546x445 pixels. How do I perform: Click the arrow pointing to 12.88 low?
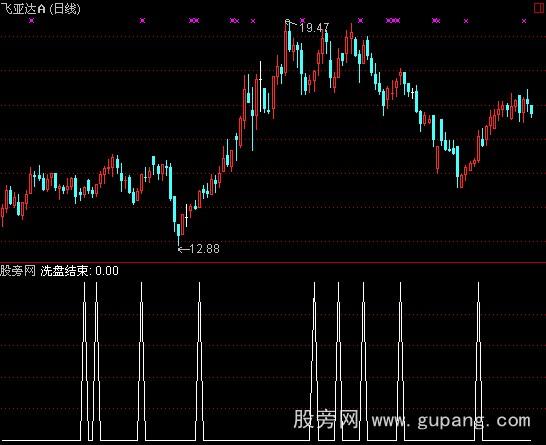tap(184, 249)
